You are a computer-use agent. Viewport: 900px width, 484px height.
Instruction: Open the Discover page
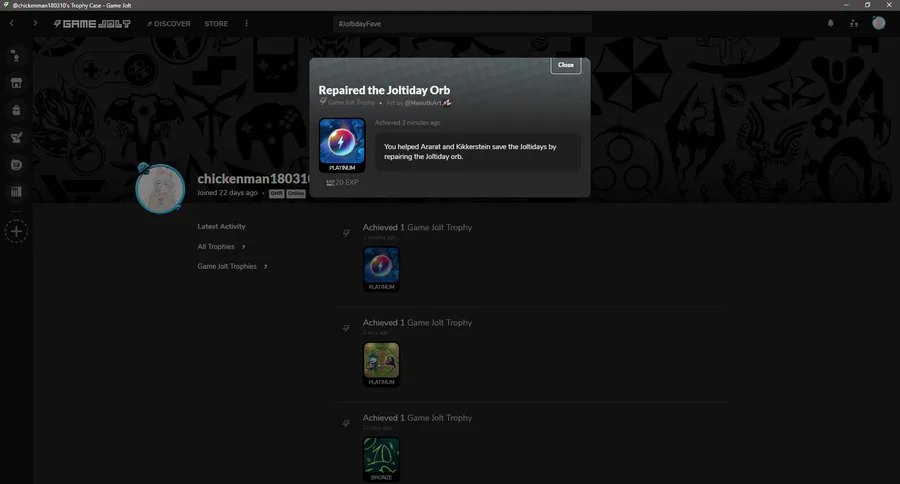coord(169,24)
